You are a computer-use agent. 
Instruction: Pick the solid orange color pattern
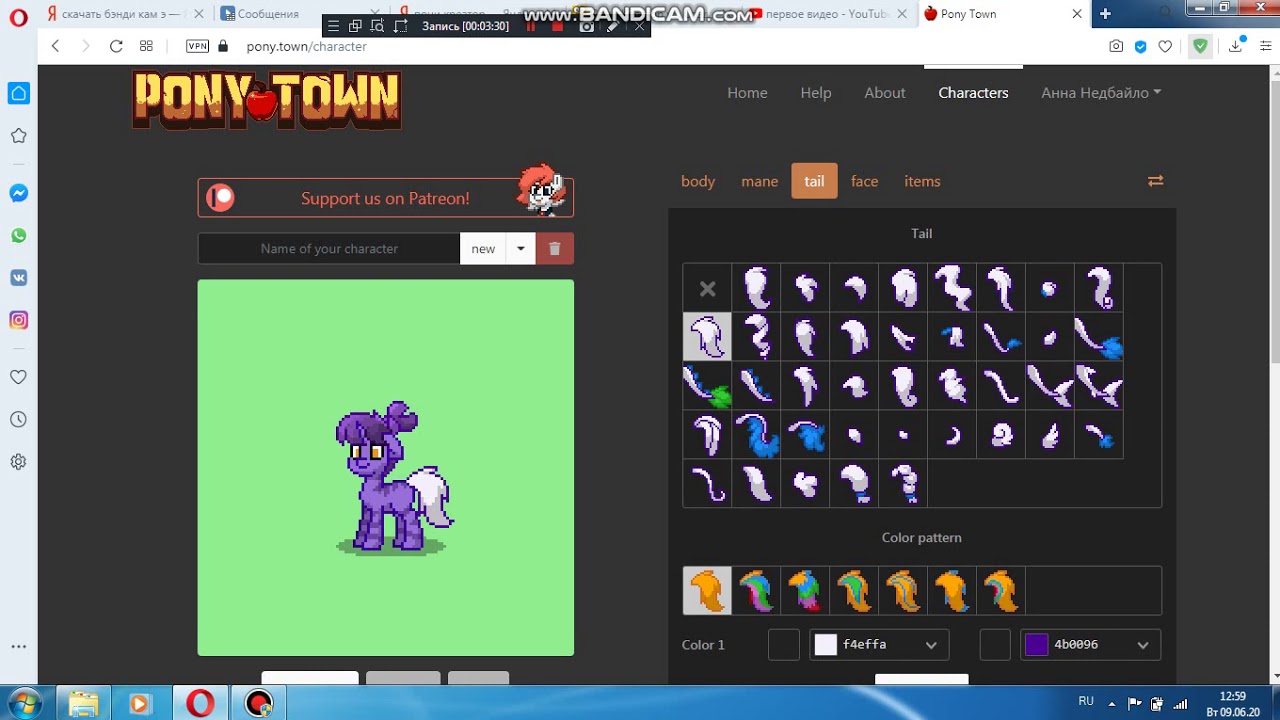[x=707, y=590]
